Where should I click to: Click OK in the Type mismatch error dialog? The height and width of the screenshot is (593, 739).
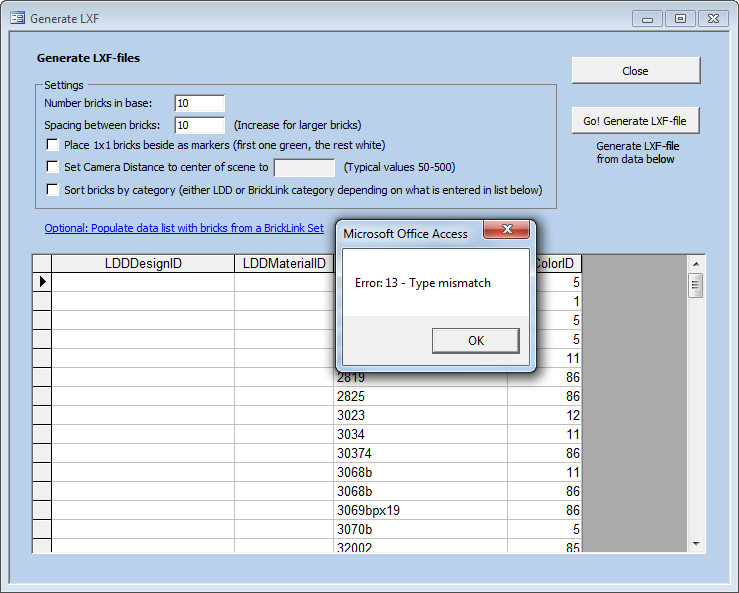coord(475,341)
